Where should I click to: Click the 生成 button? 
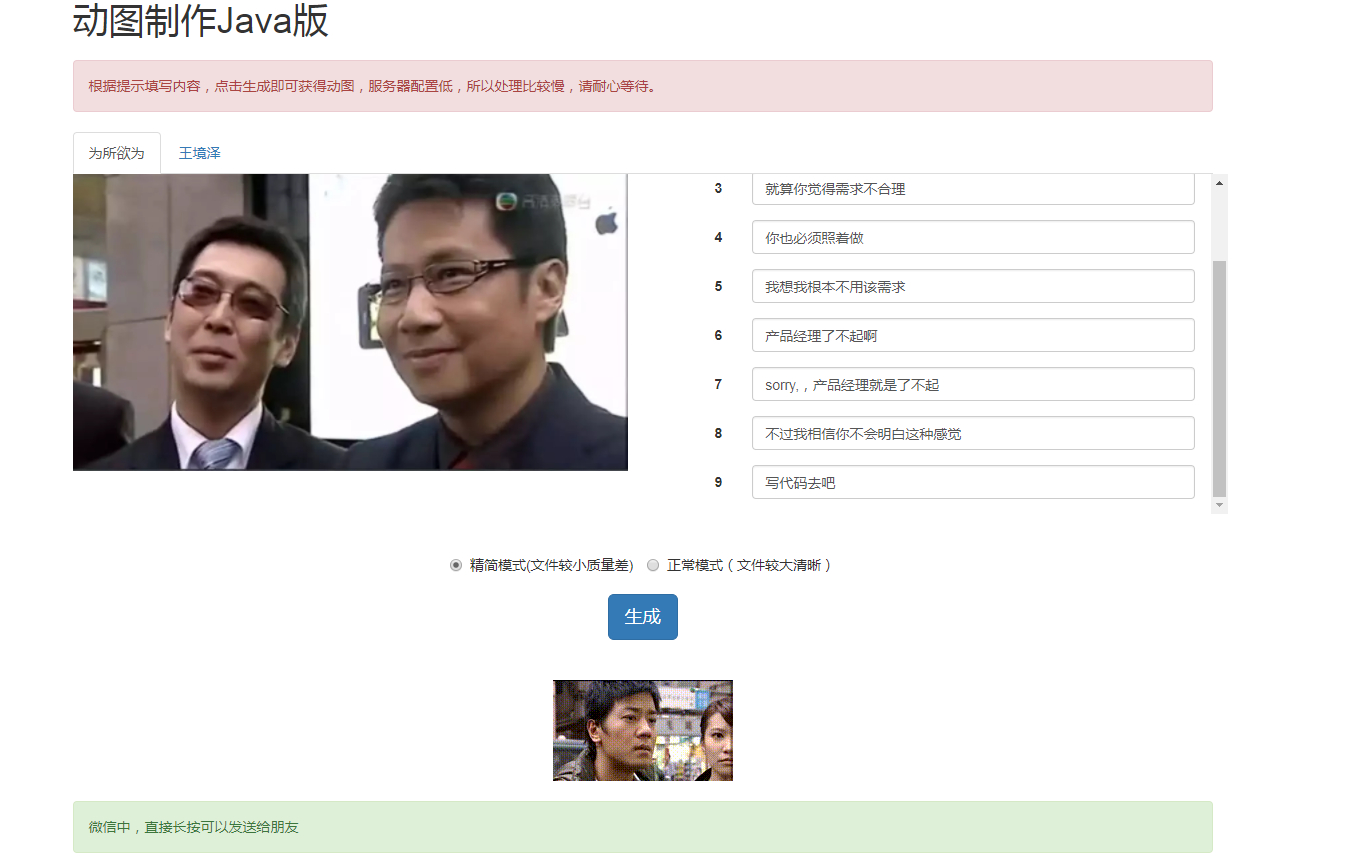(643, 617)
